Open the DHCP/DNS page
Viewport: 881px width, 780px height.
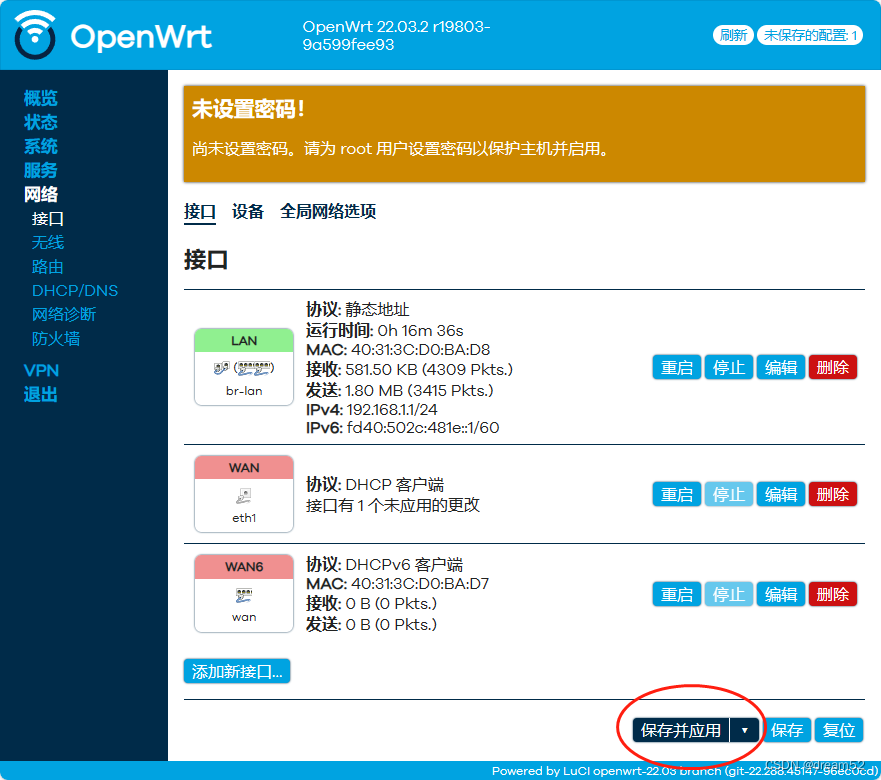(75, 291)
